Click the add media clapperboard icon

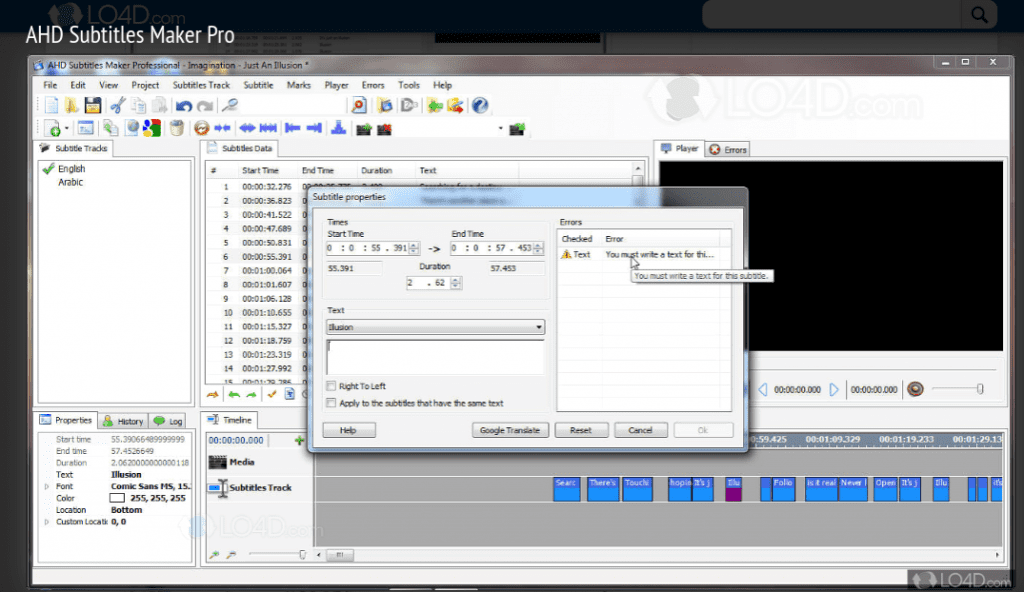pyautogui.click(x=364, y=129)
